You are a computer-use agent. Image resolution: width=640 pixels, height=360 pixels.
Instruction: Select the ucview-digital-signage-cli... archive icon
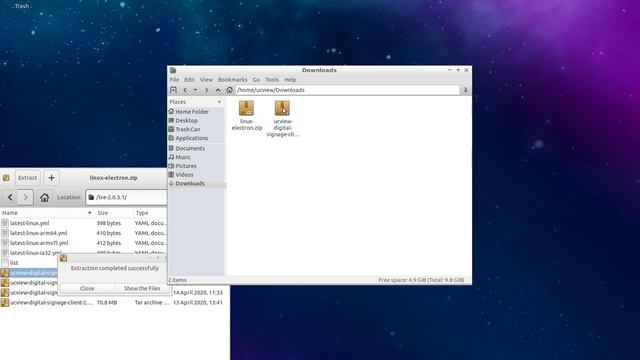point(282,108)
